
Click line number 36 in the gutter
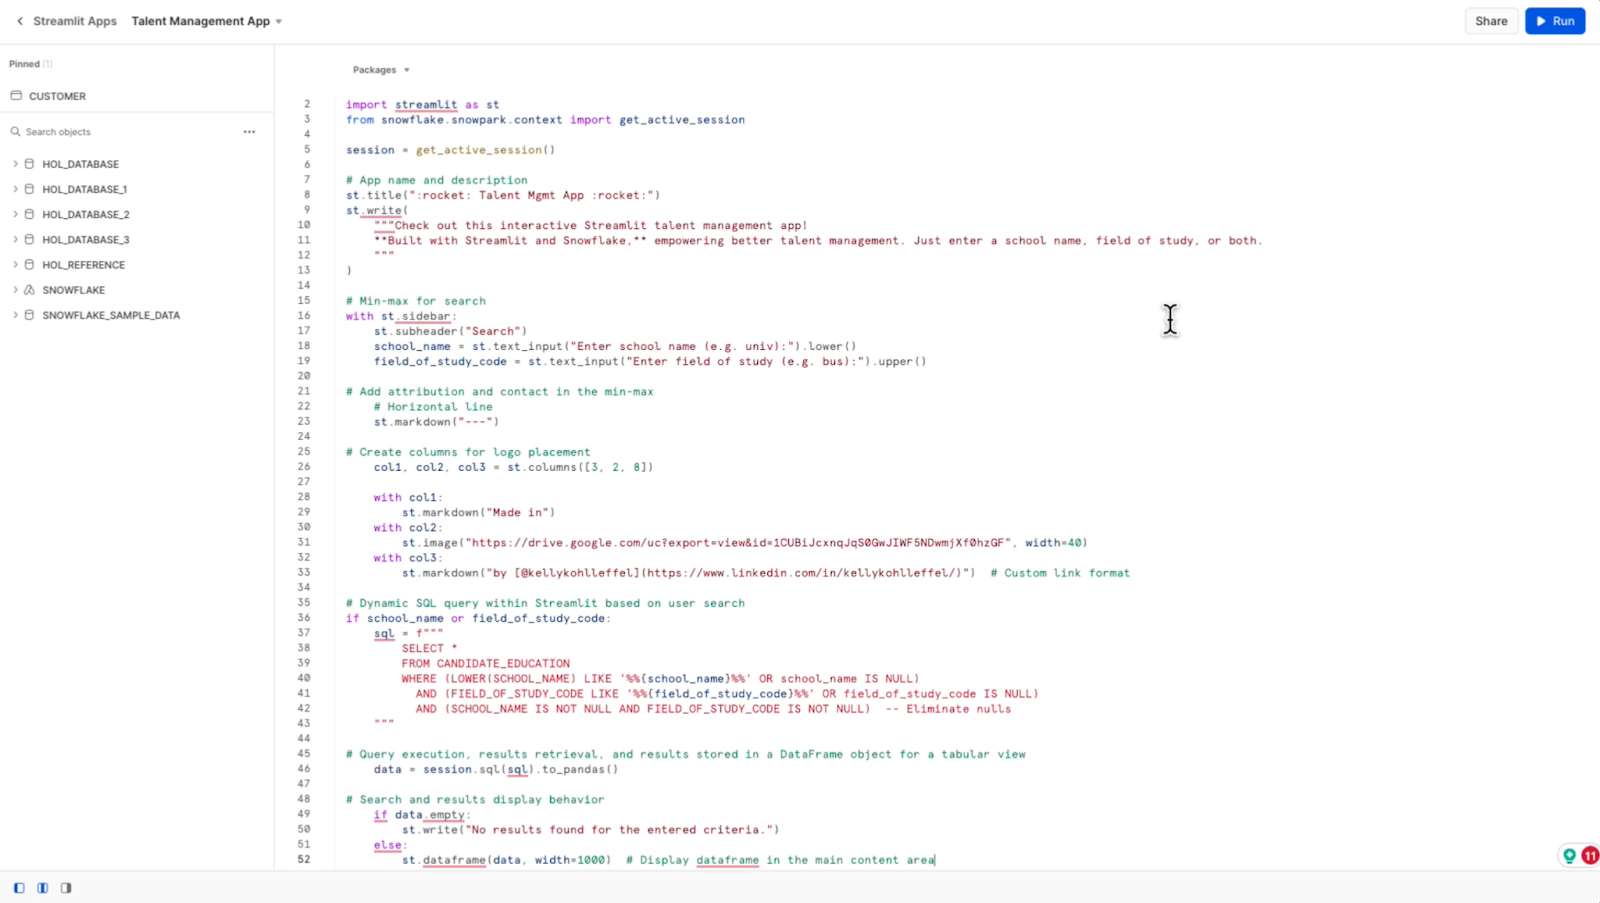(x=303, y=618)
